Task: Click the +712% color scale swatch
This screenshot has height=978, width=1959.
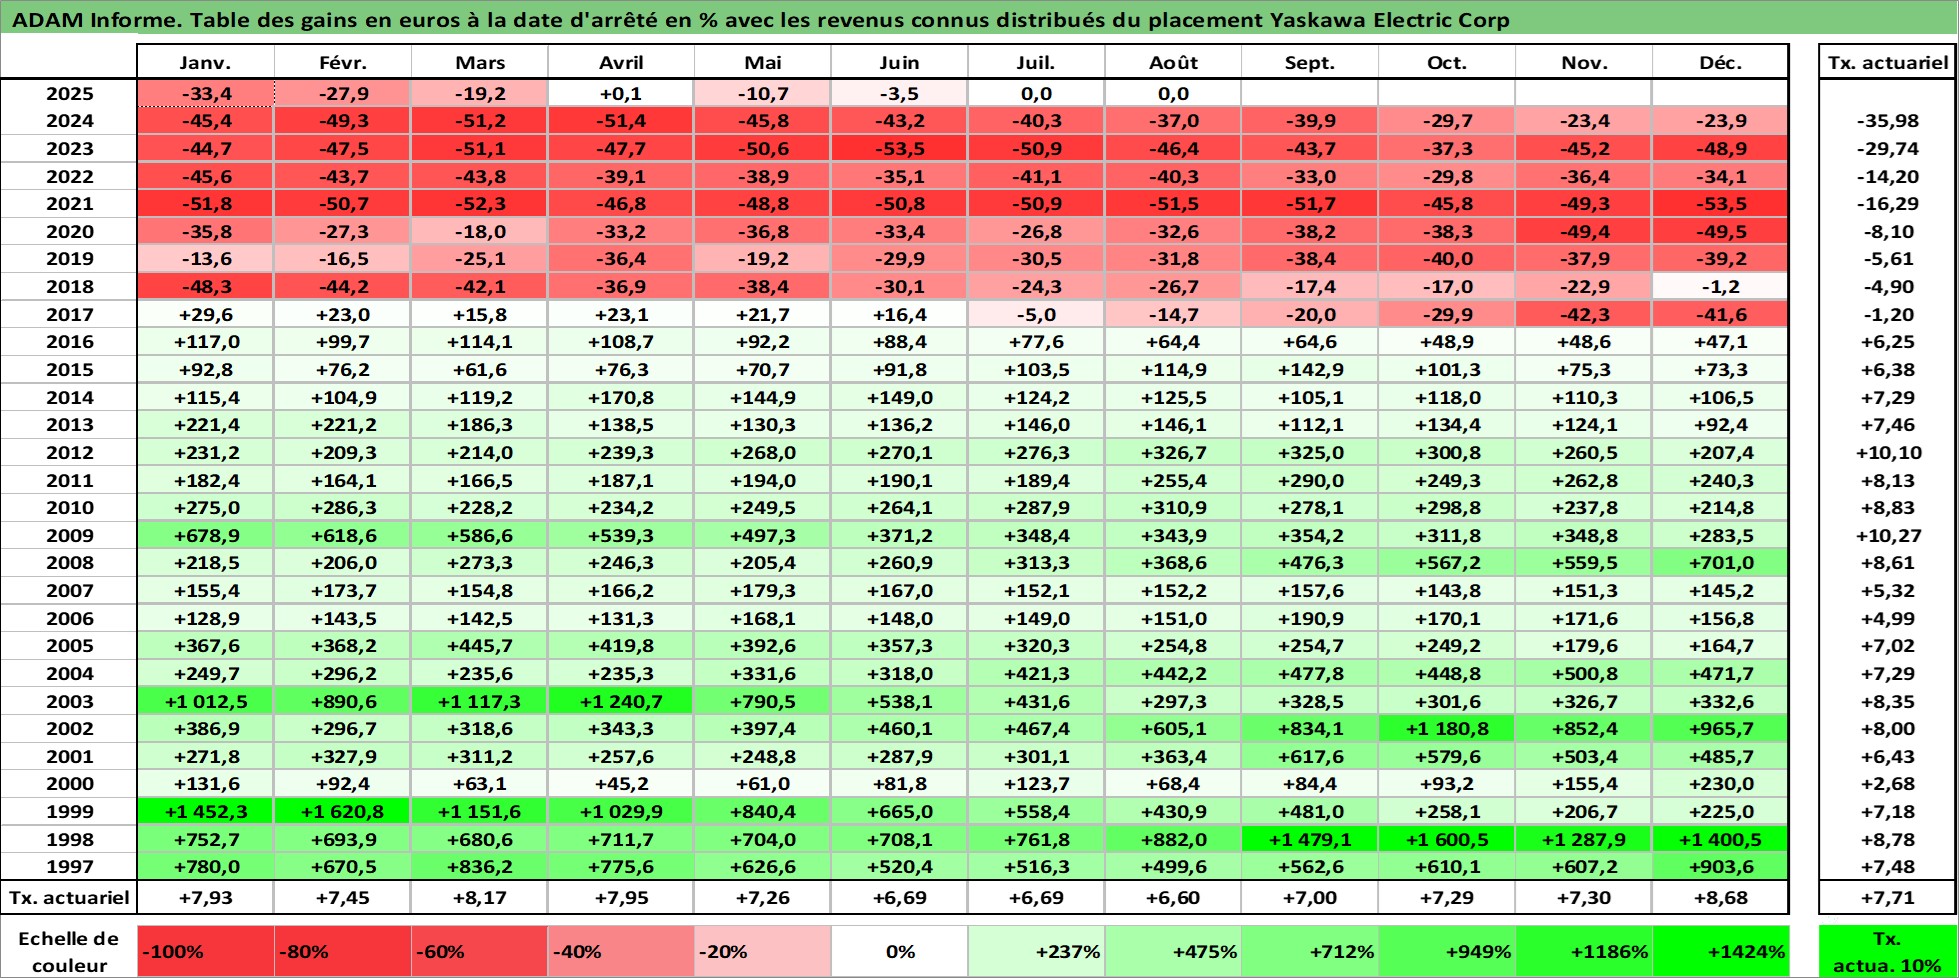Action: [x=1310, y=951]
